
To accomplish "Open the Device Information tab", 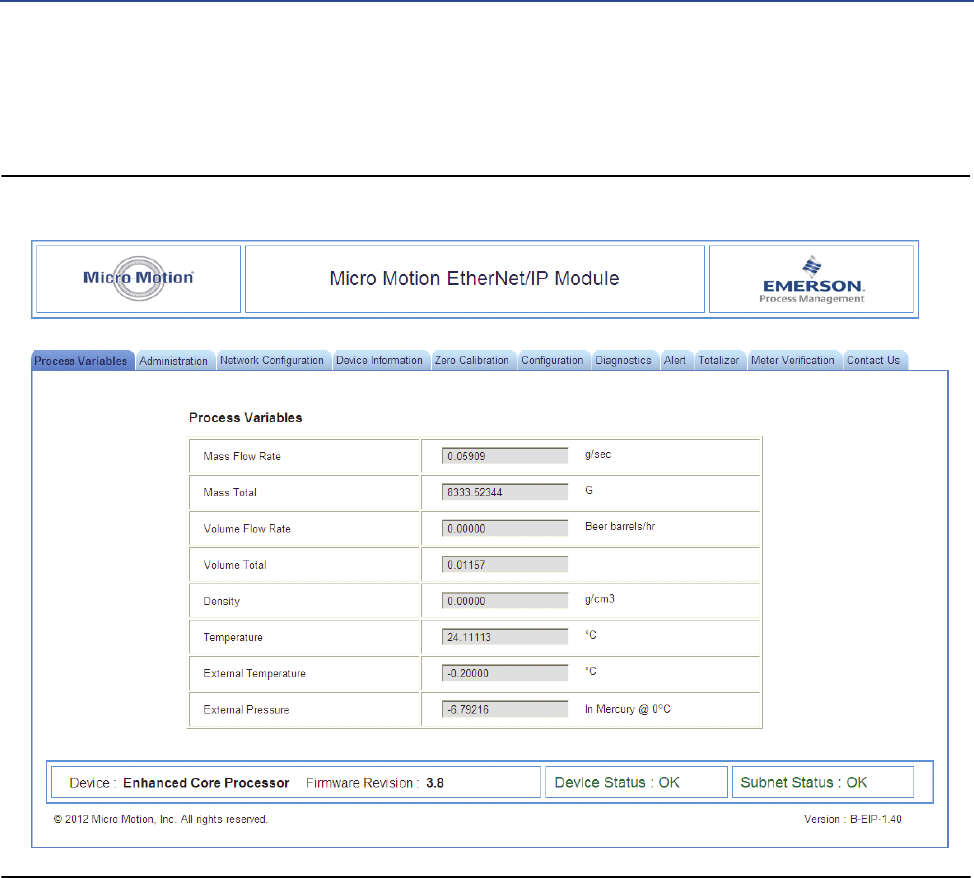I will (380, 360).
